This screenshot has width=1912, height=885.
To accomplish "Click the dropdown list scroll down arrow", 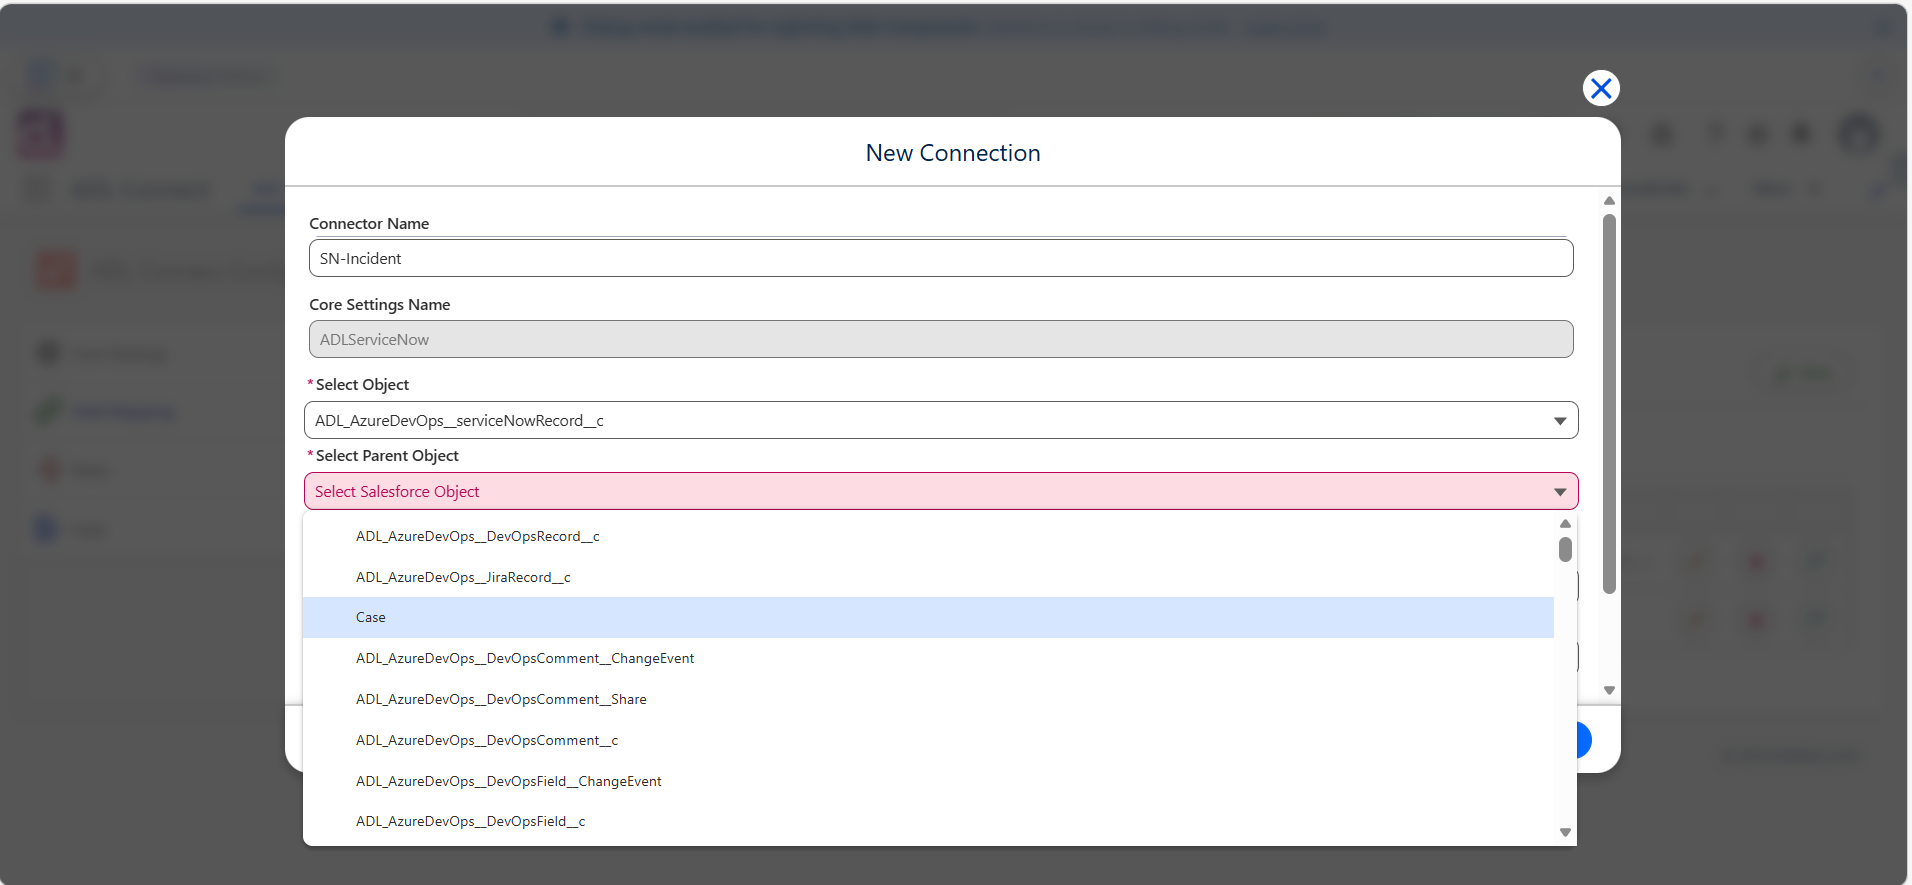I will [x=1565, y=832].
